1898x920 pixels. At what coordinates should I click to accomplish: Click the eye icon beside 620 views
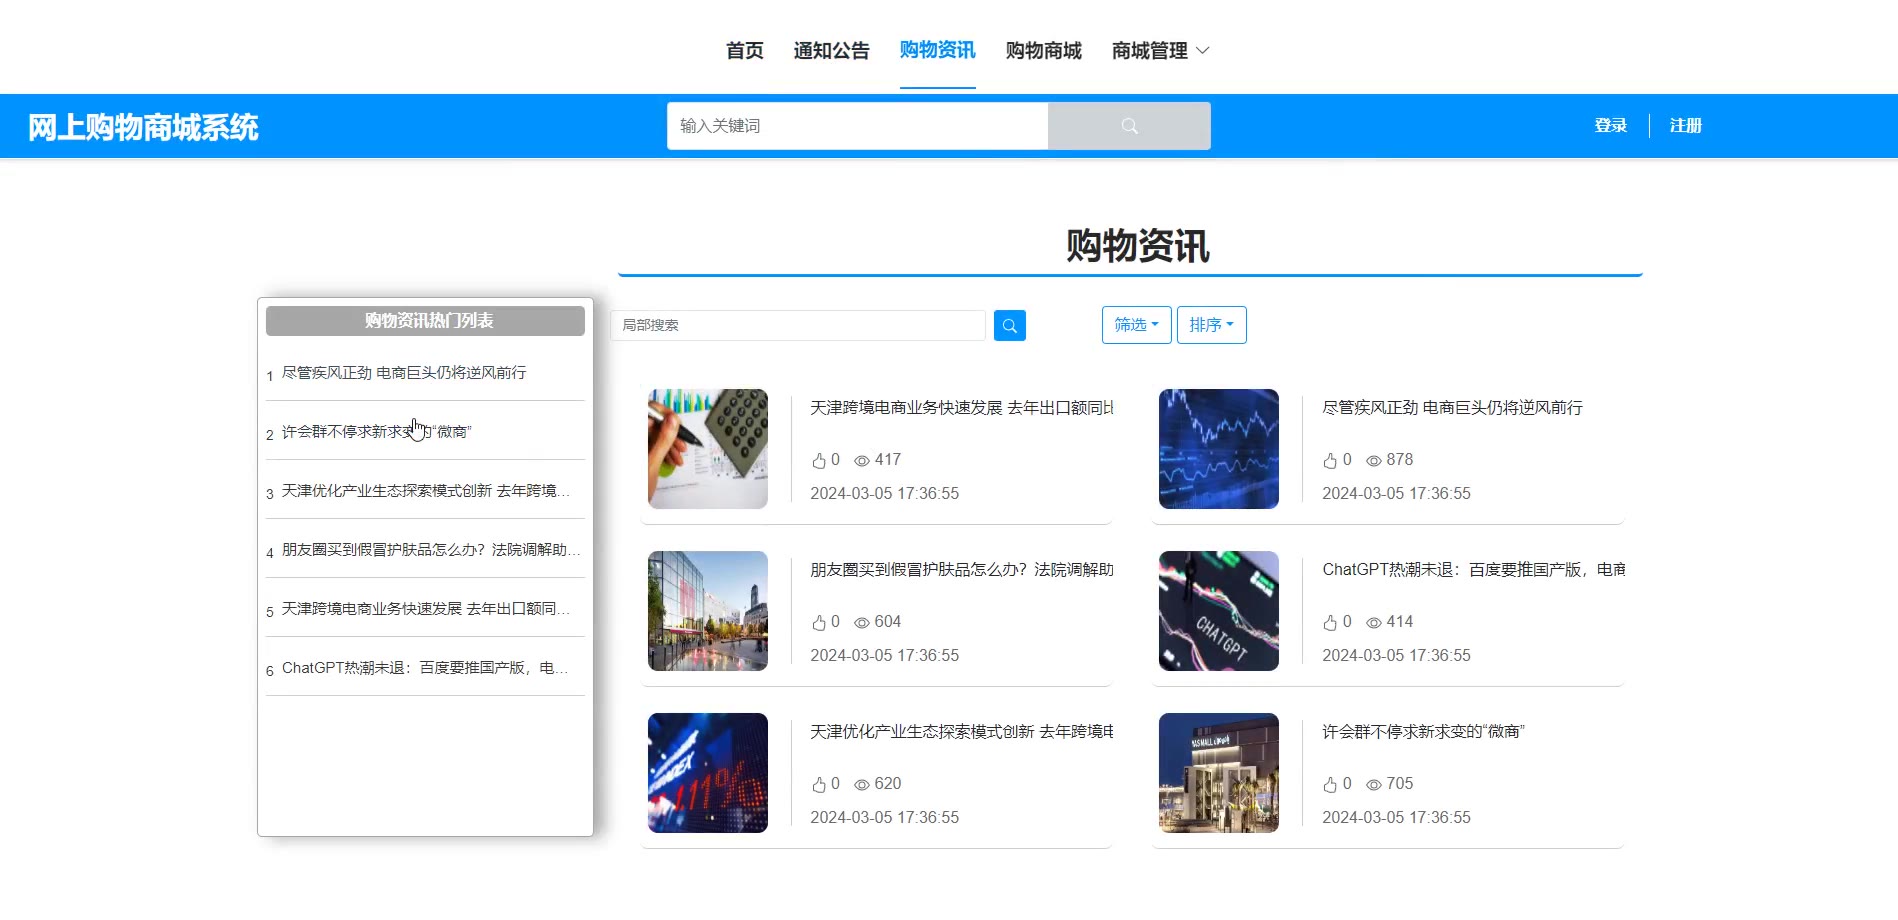tap(861, 785)
